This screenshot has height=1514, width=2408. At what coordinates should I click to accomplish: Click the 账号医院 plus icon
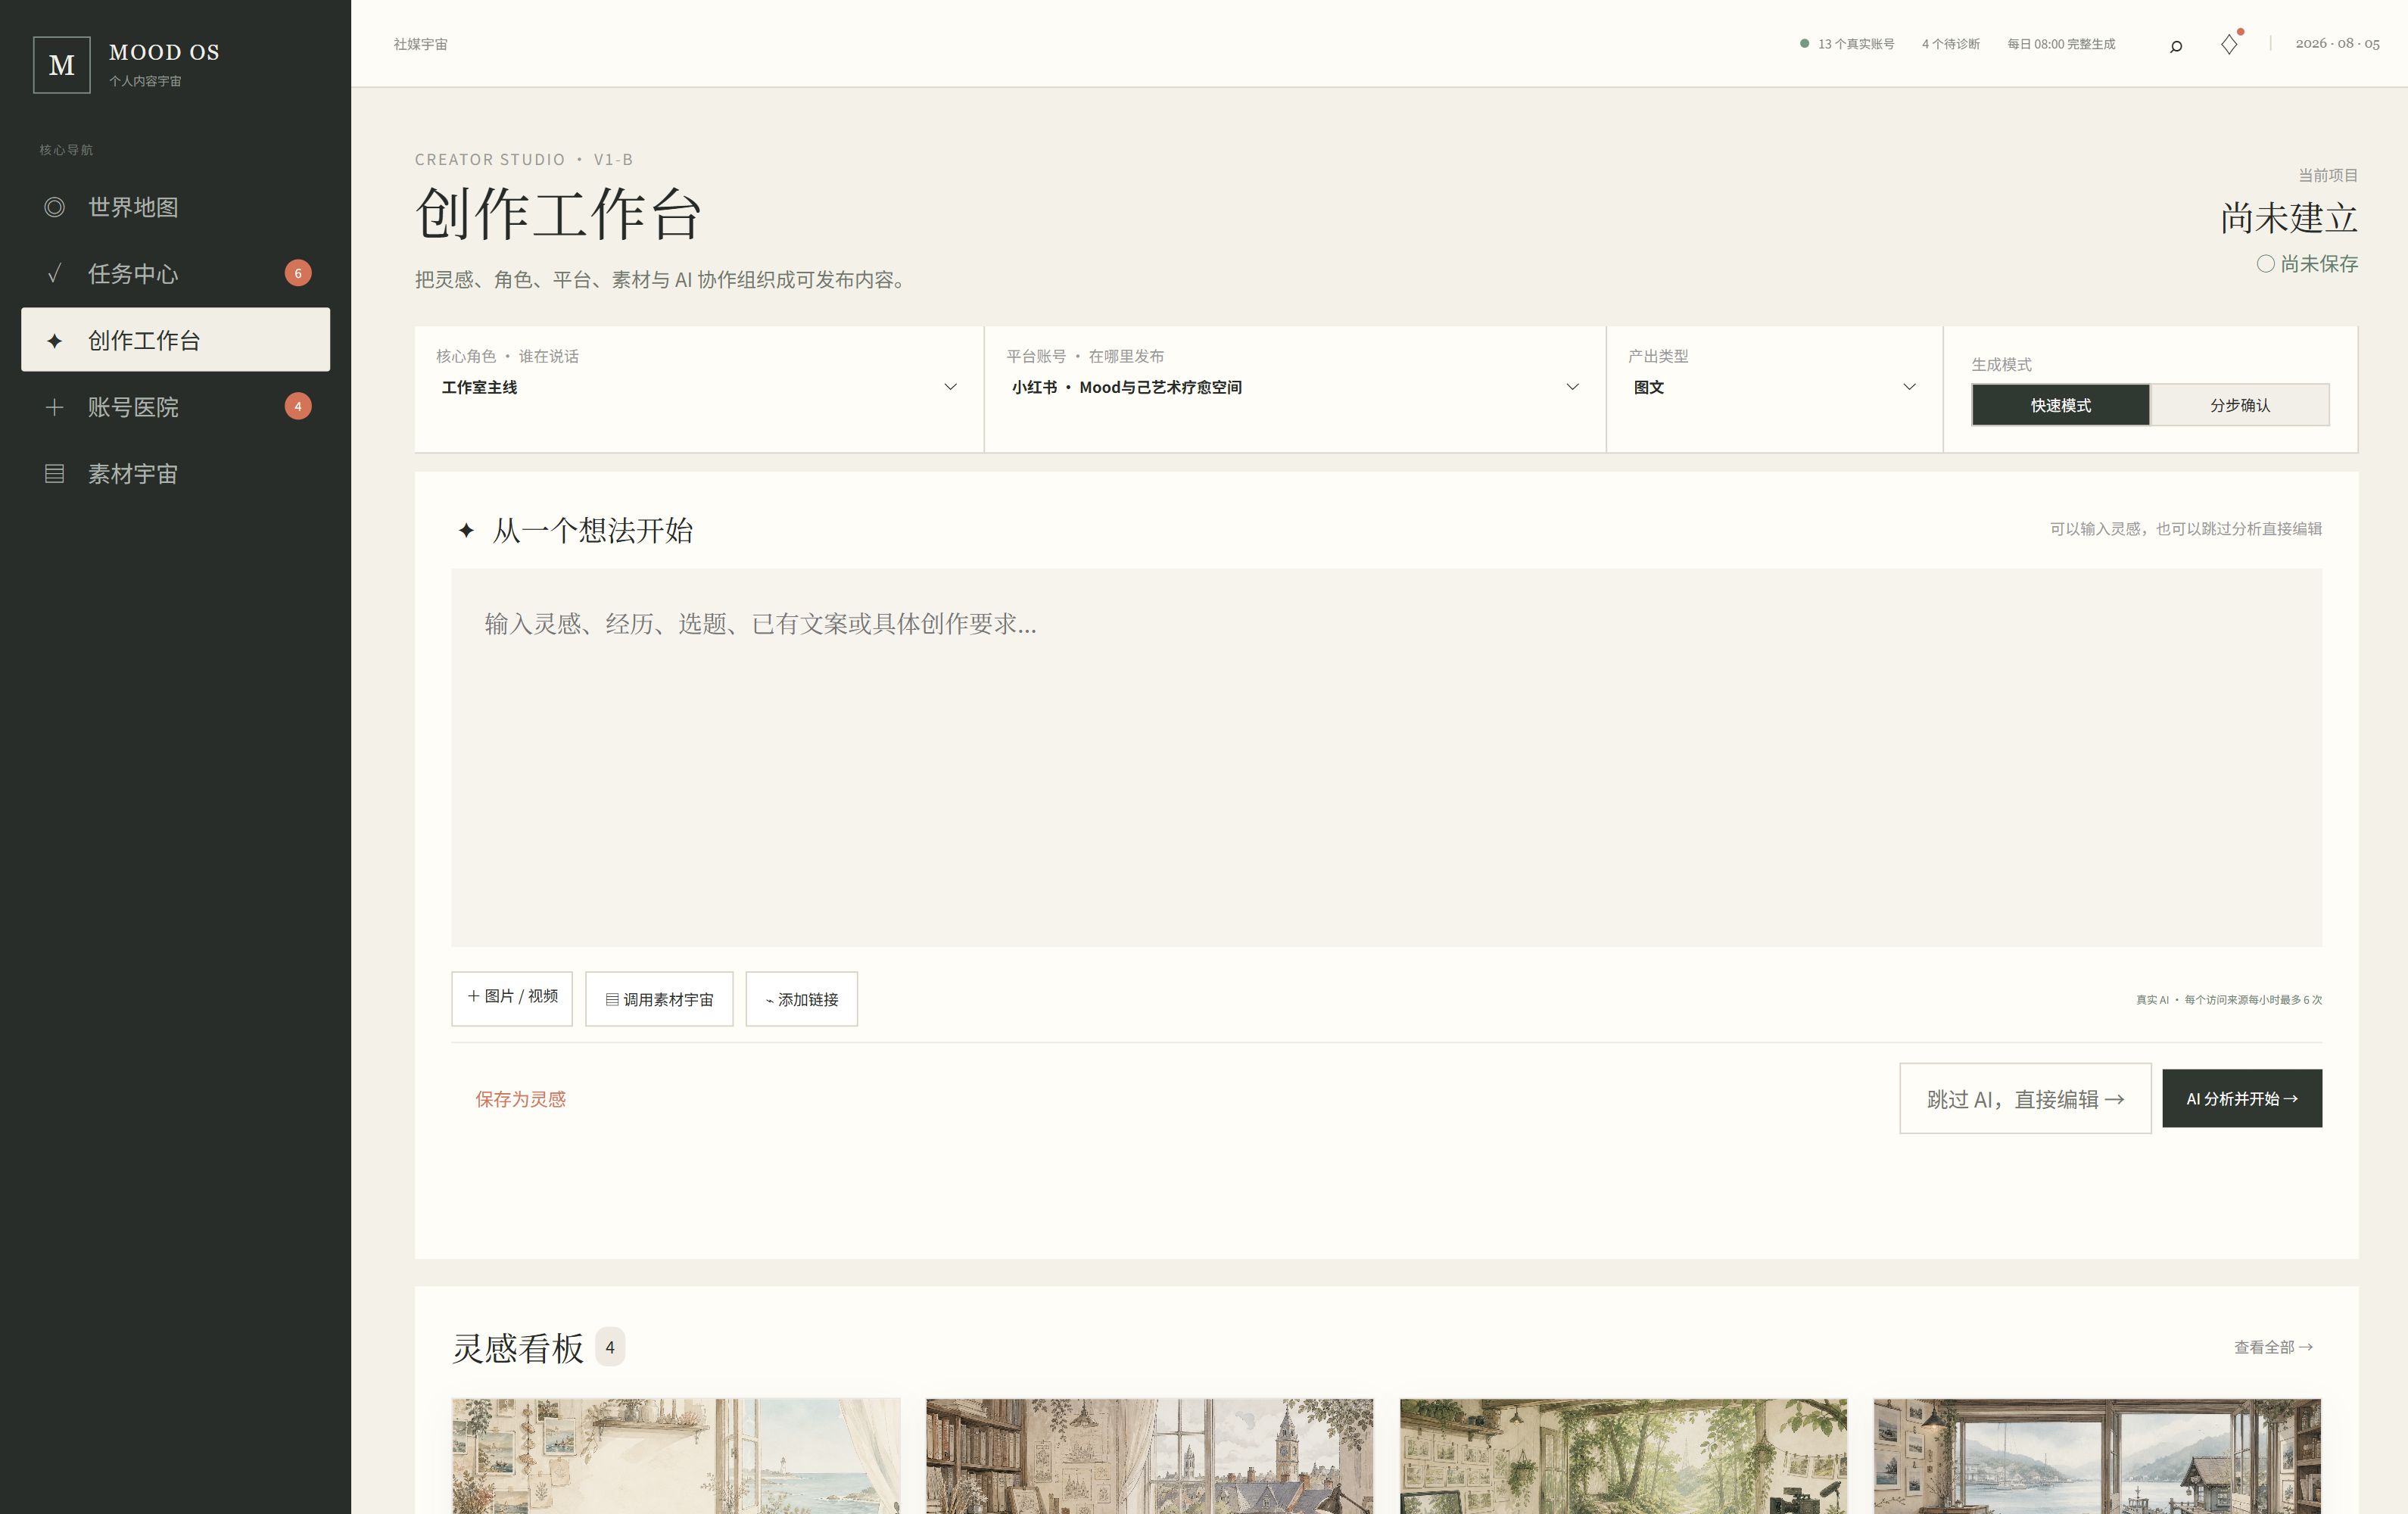[x=55, y=407]
